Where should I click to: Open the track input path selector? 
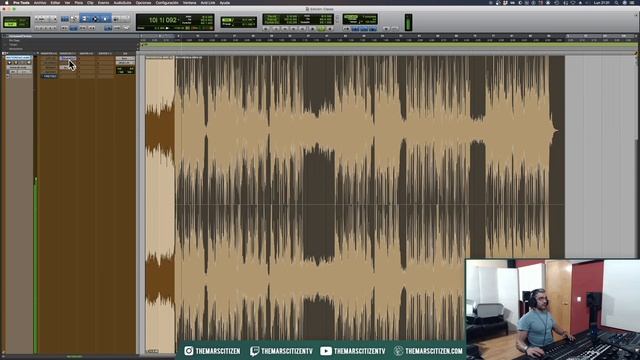[125, 58]
